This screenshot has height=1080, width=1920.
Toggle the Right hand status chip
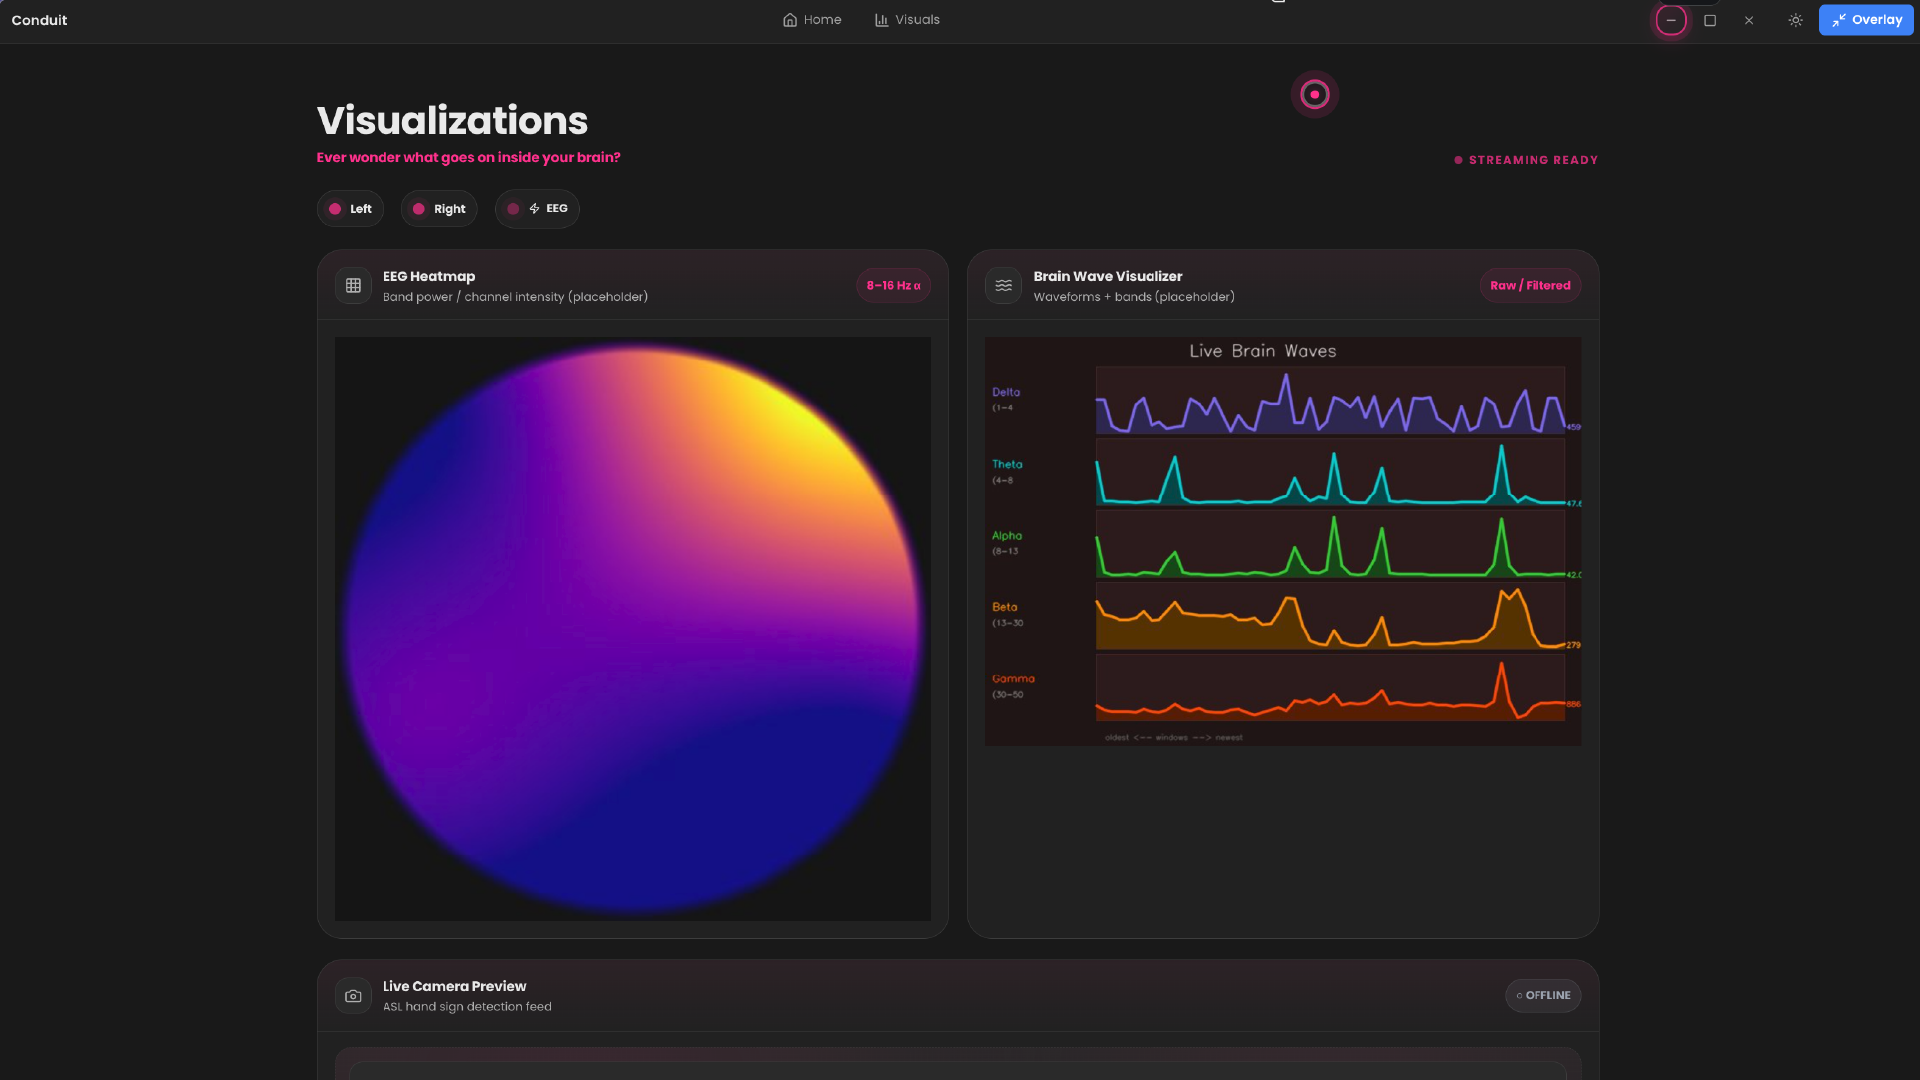pyautogui.click(x=439, y=209)
